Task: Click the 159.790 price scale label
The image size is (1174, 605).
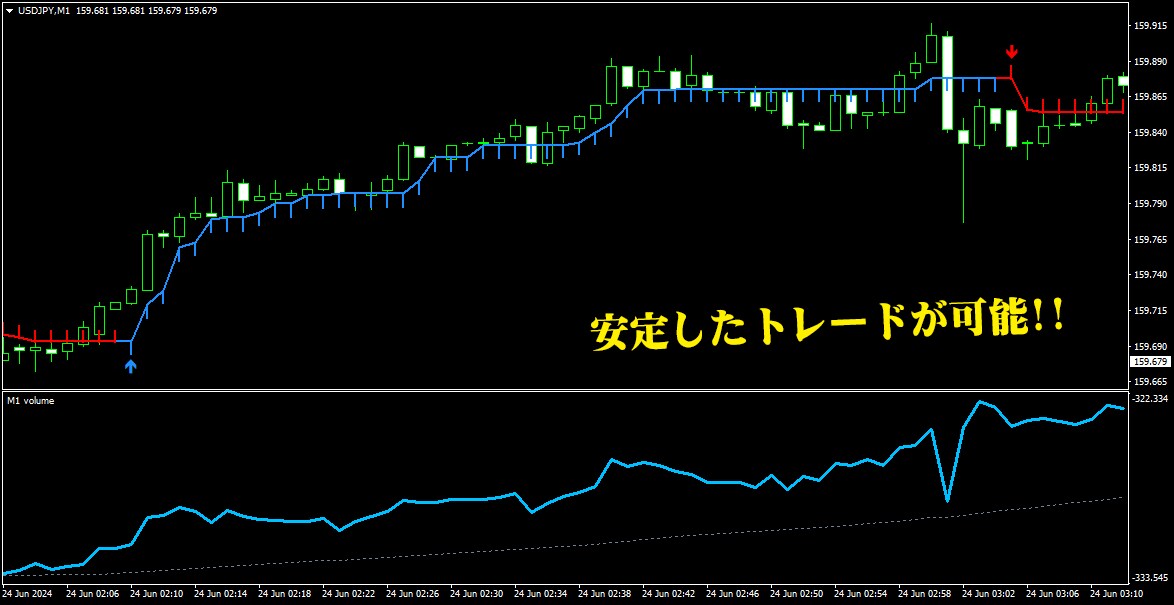Action: point(1151,204)
